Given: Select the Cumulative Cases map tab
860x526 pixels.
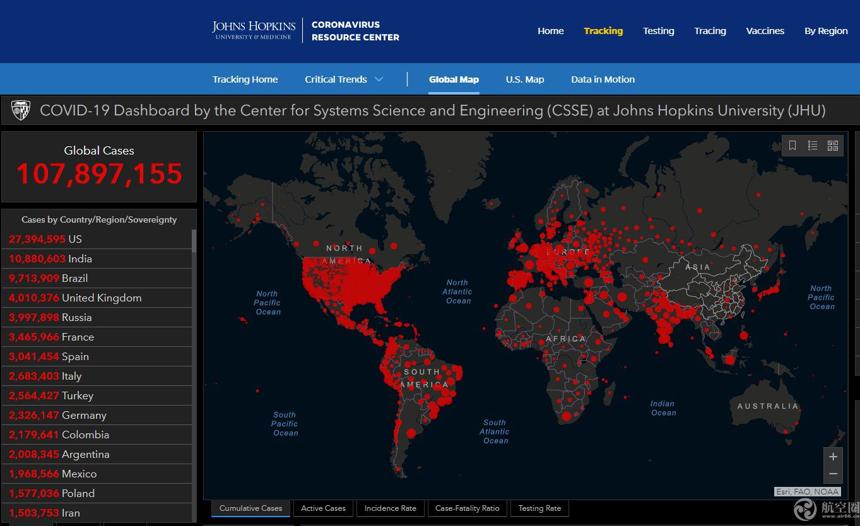Looking at the screenshot, I should tap(251, 508).
